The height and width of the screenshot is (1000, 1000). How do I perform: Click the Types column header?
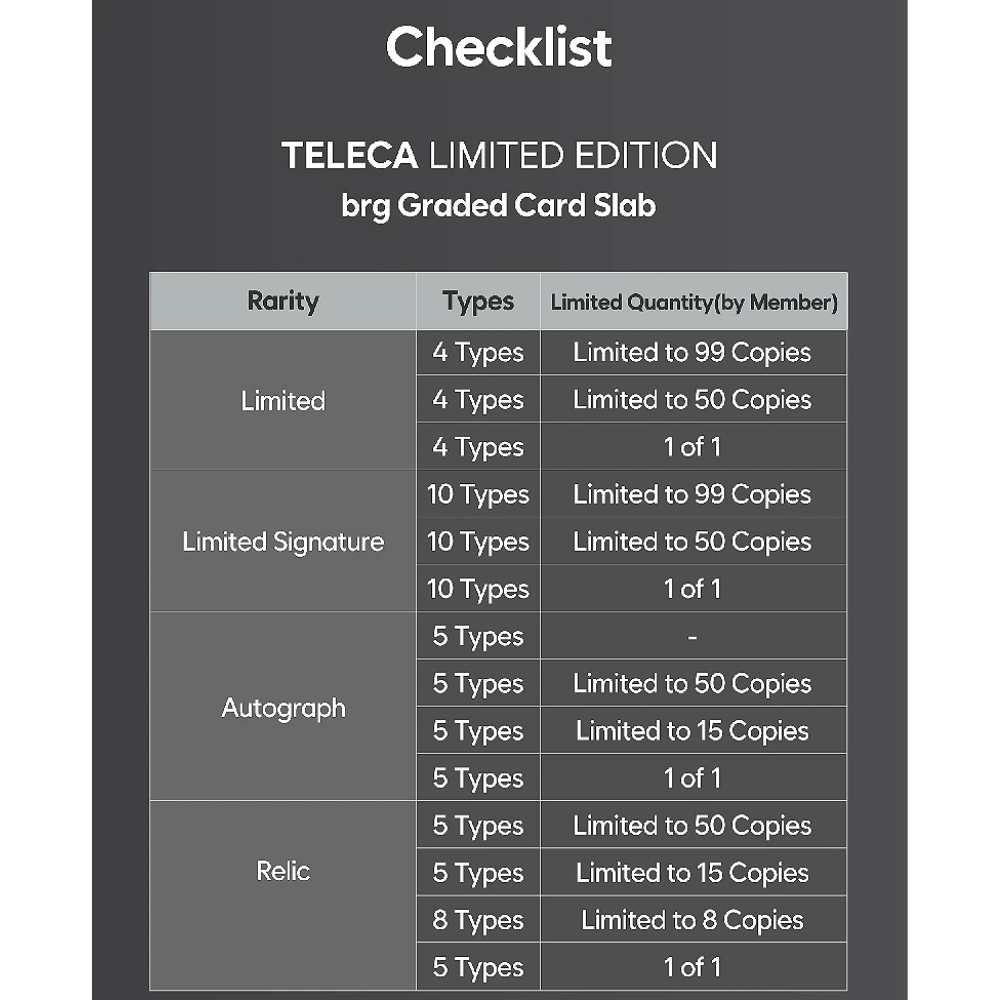[x=478, y=301]
